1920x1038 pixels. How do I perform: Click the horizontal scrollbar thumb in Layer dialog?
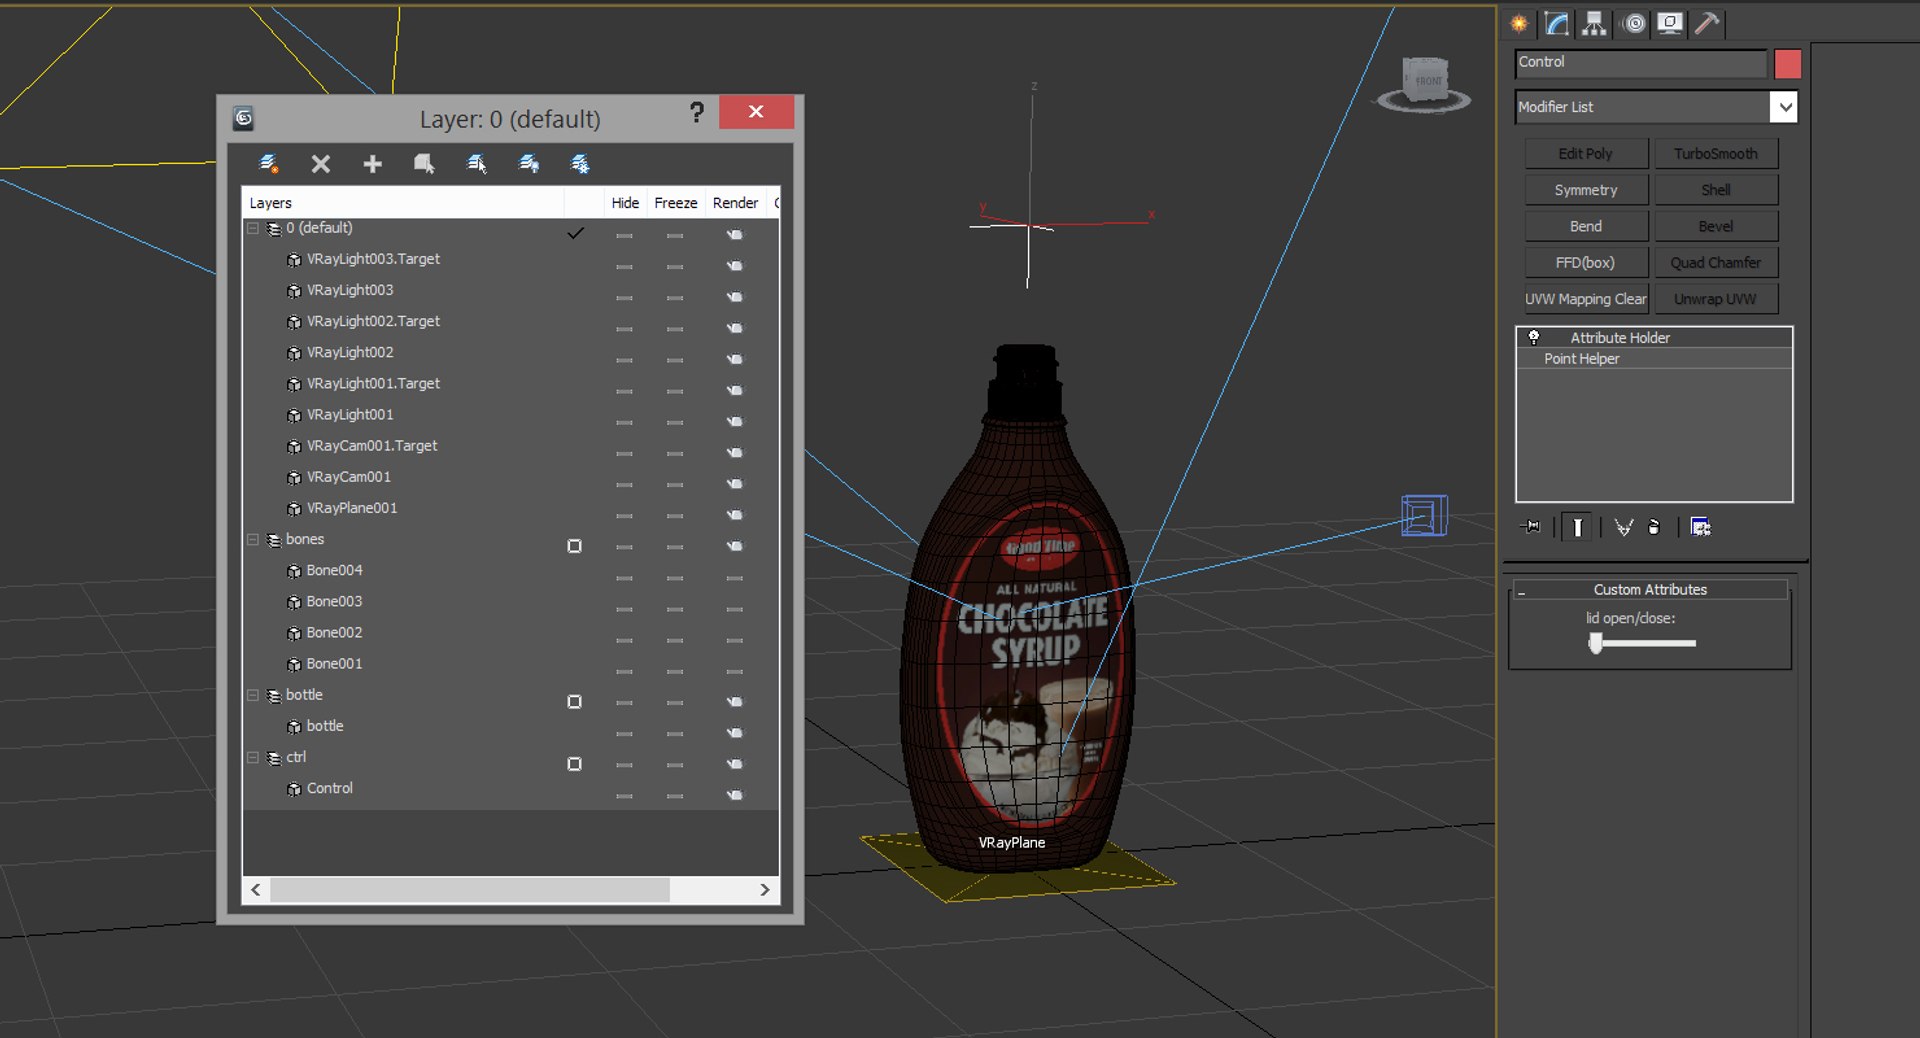click(x=470, y=890)
